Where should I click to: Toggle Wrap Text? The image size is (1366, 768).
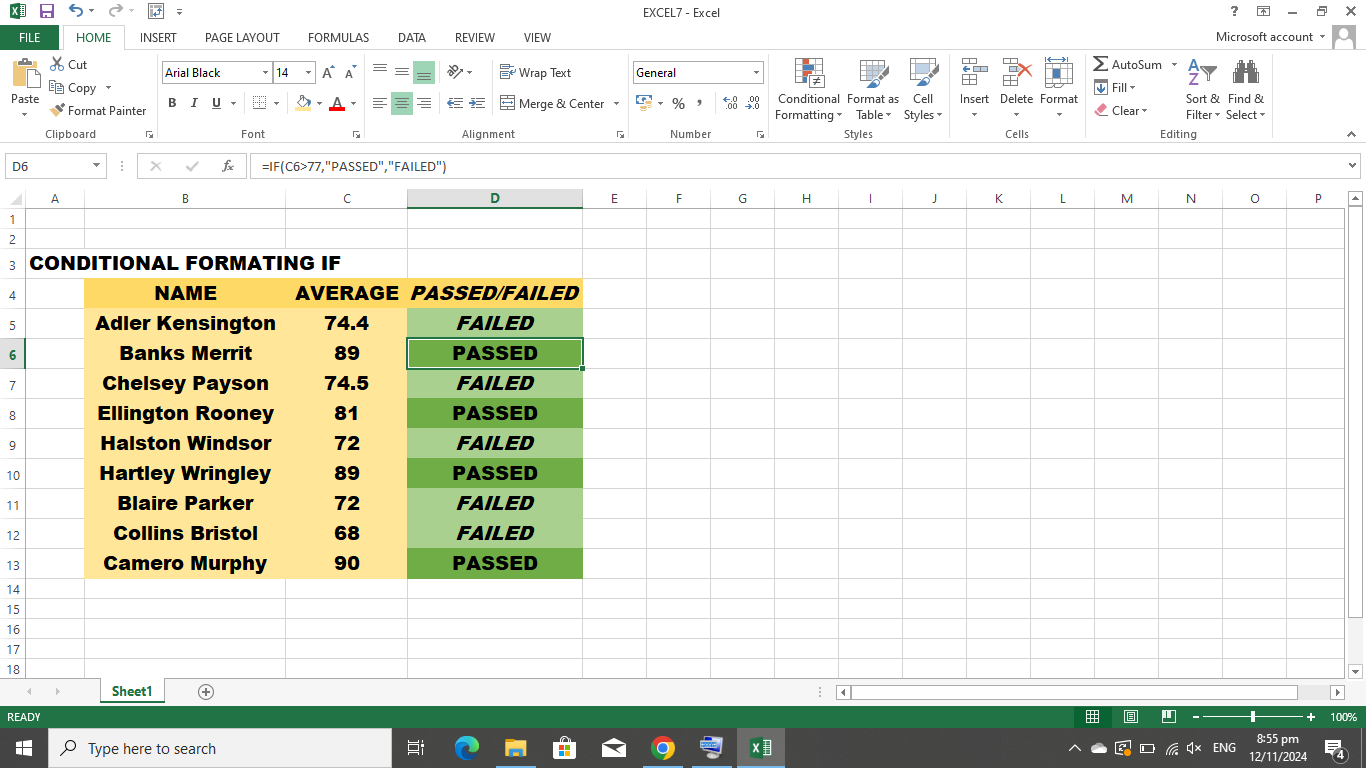535,73
